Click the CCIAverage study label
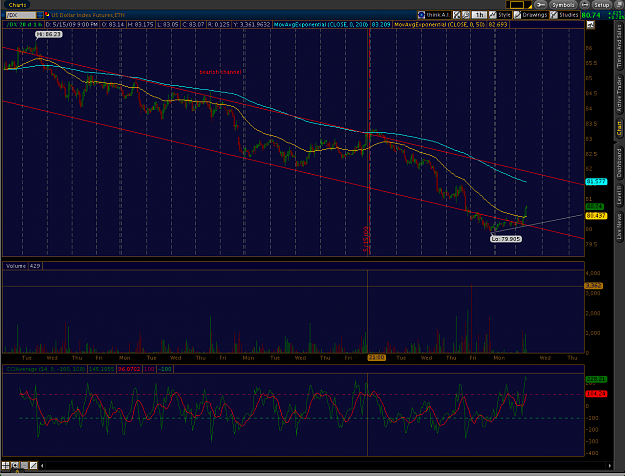The image size is (625, 476). [45, 369]
